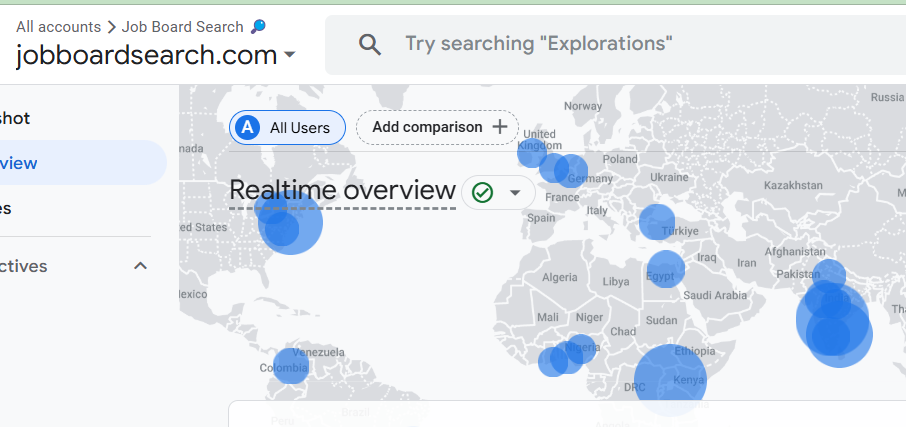Click the large bubble over eastern United States
906x427 pixels.
pos(291,223)
